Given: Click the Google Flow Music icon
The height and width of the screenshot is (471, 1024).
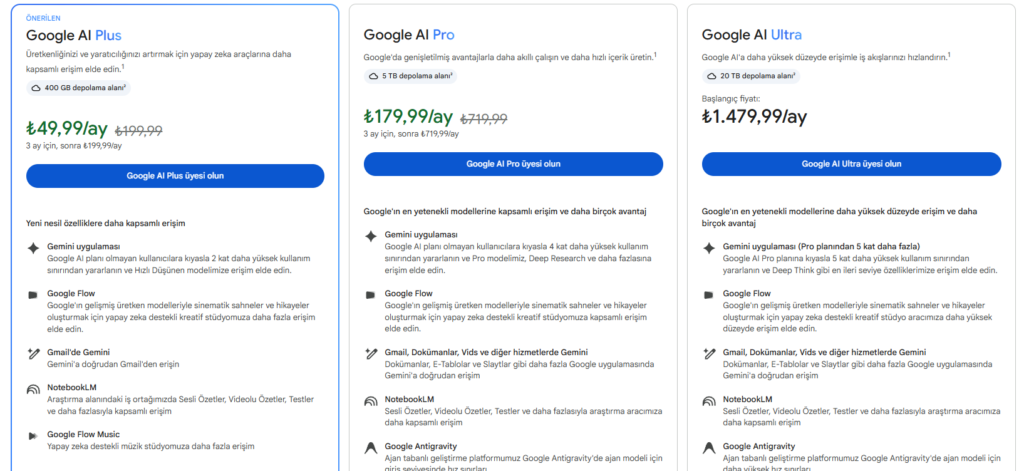Looking at the screenshot, I should (33, 436).
